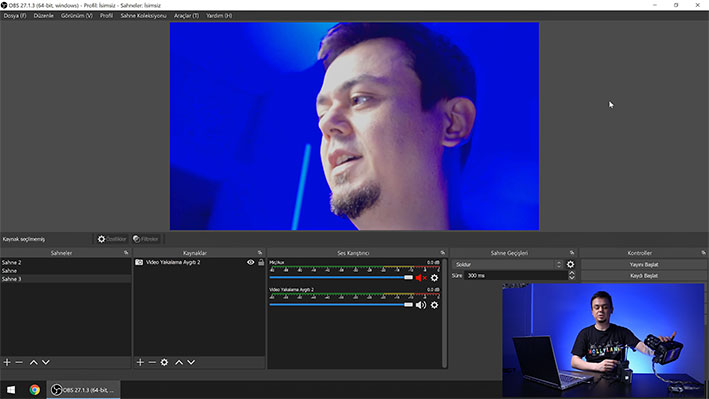
Task: Open the Soldur transition dropdown
Action: point(508,265)
